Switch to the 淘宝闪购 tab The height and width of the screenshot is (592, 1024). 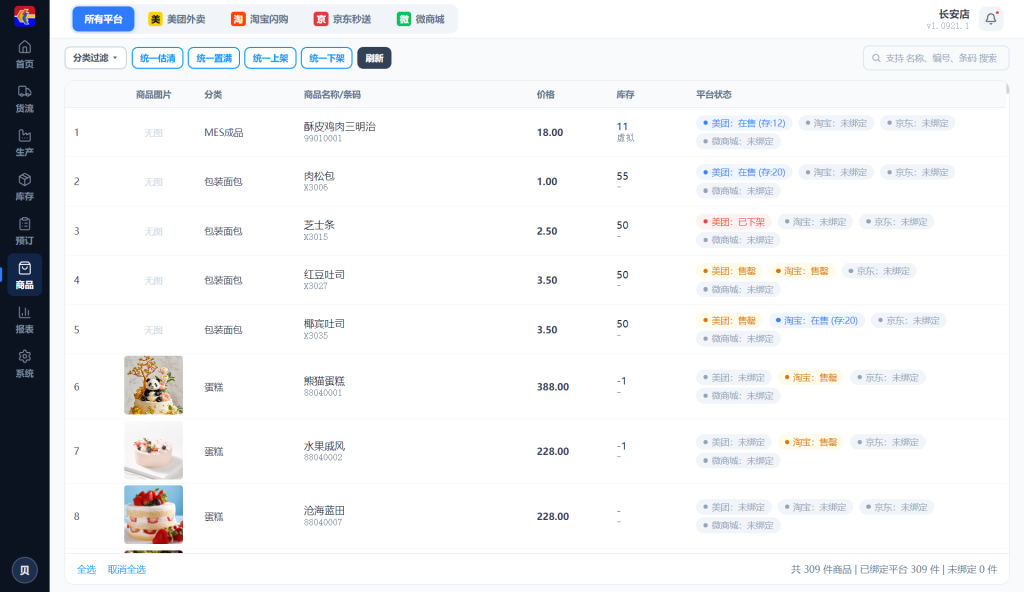point(259,19)
